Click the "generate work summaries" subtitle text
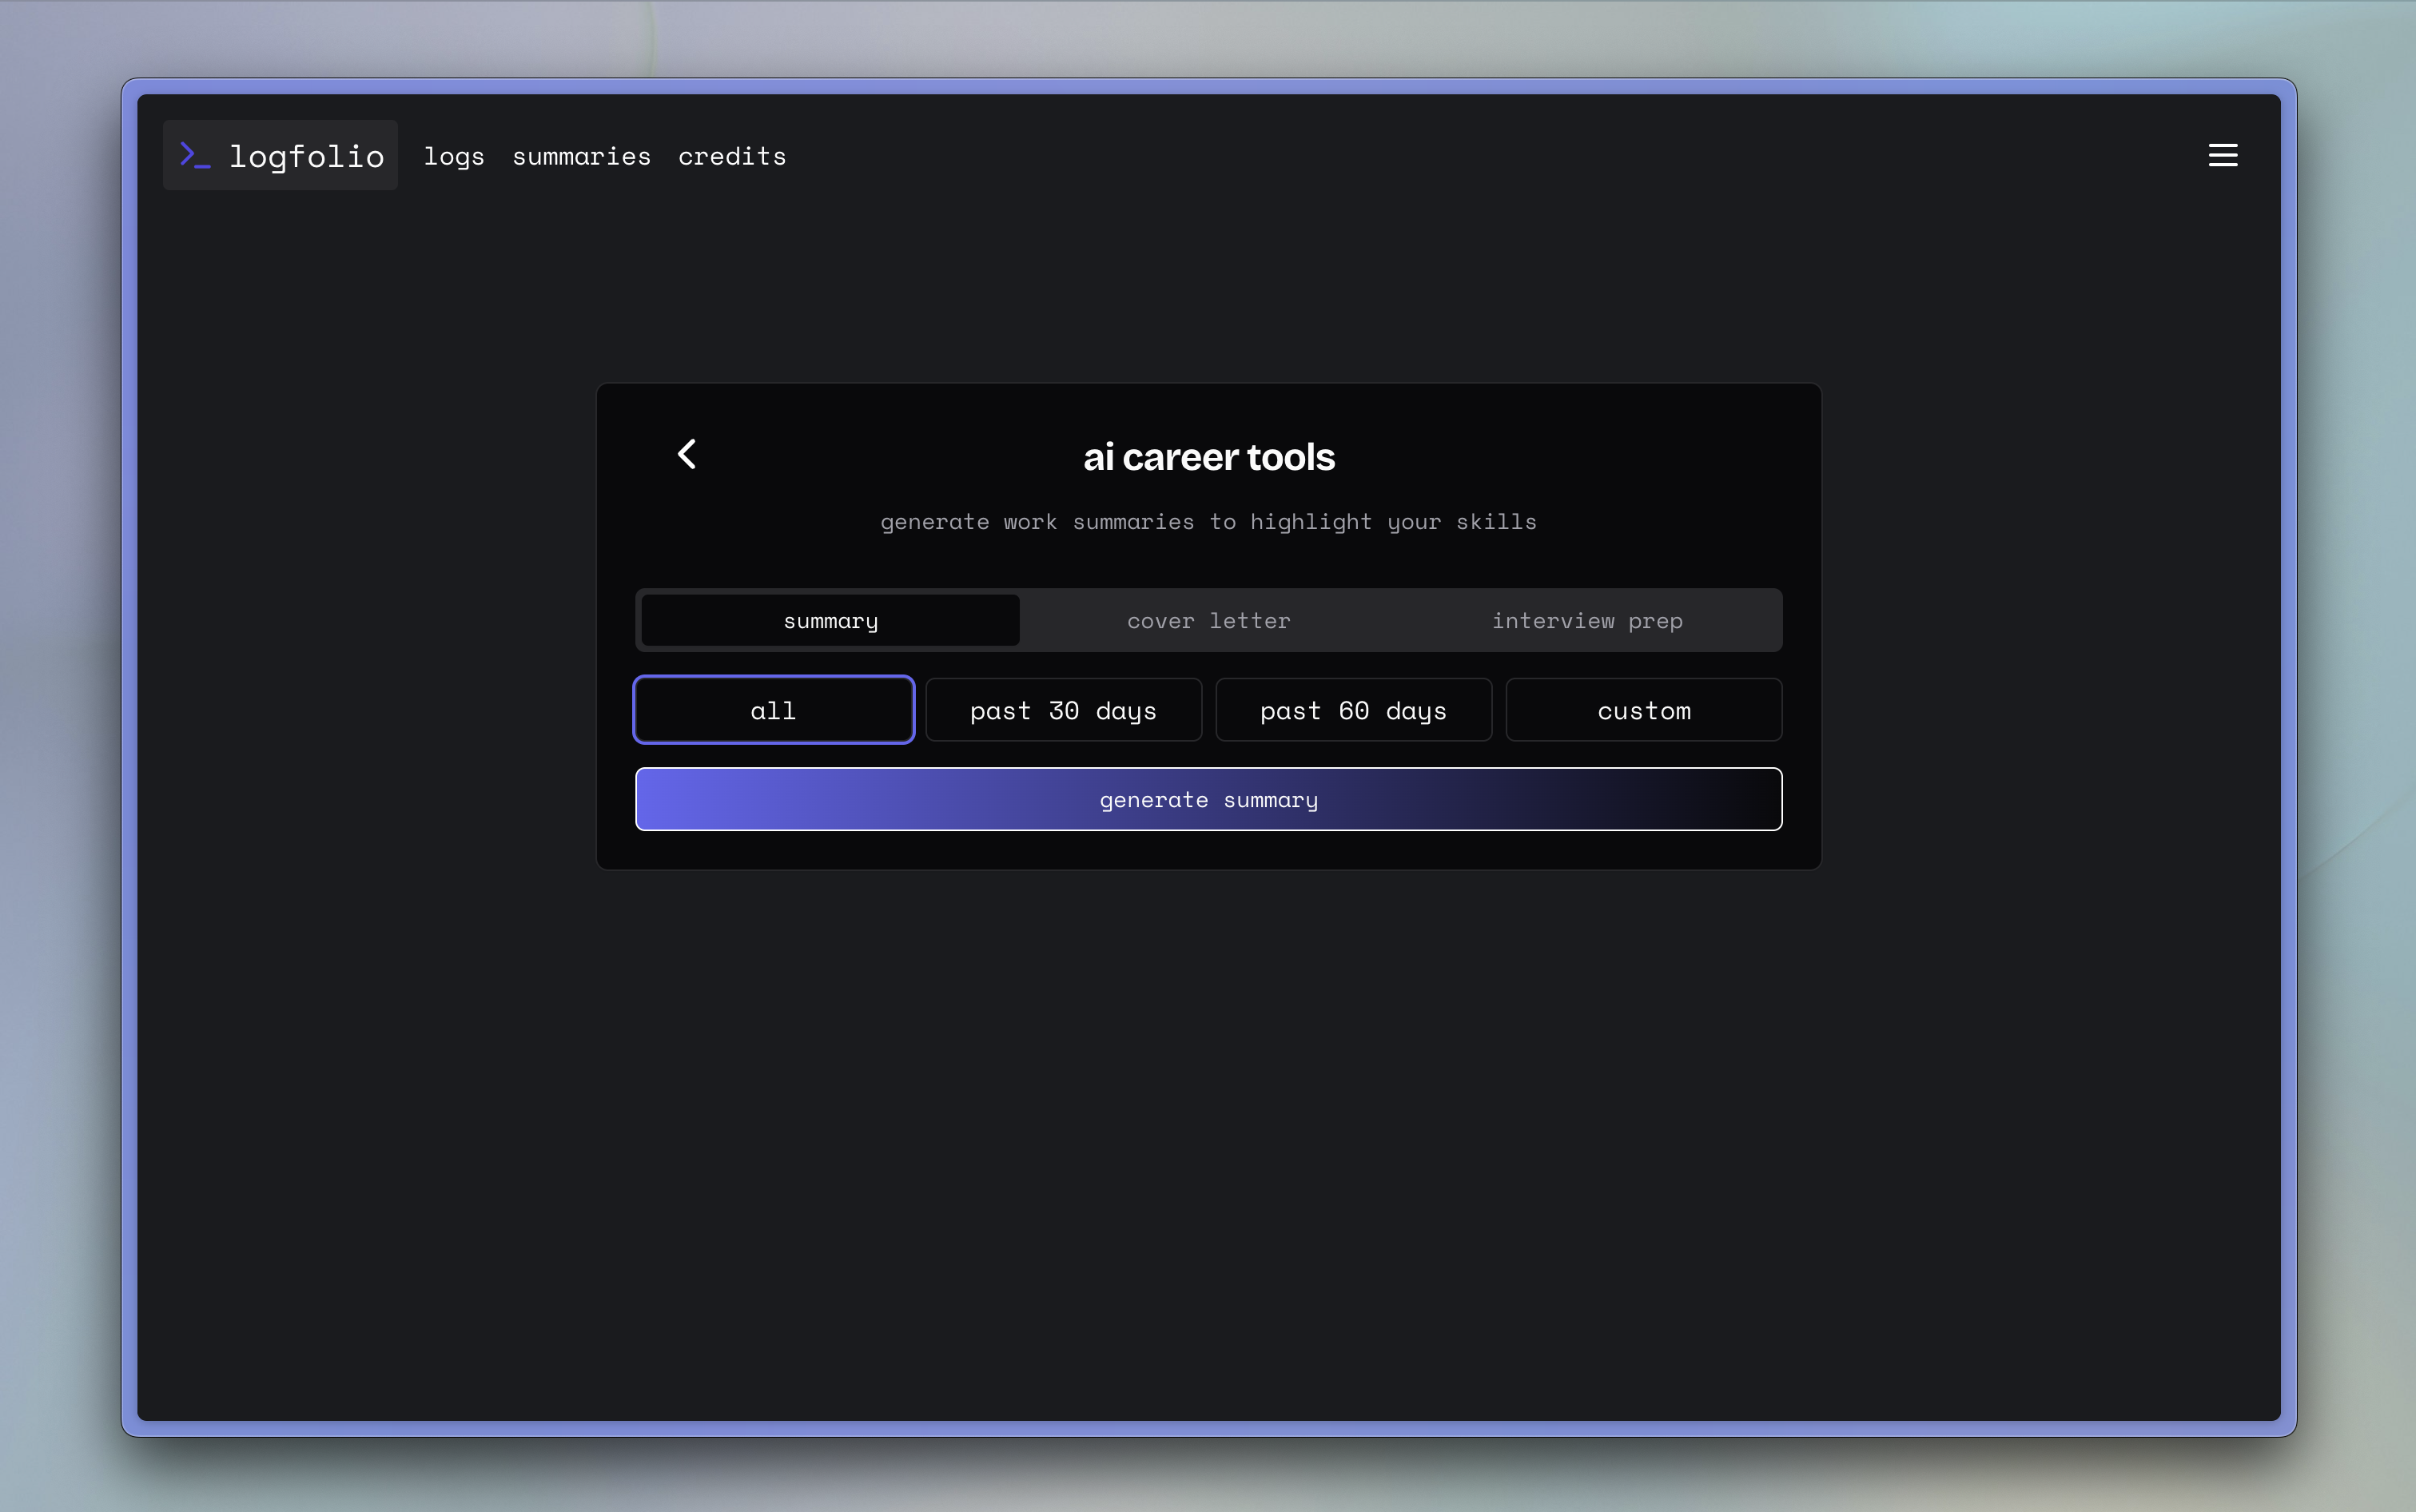 [1208, 521]
